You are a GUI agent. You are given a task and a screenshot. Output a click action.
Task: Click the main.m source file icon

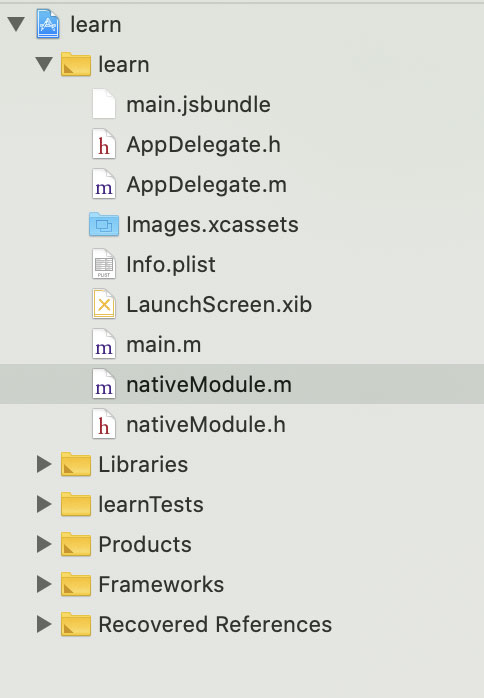104,344
